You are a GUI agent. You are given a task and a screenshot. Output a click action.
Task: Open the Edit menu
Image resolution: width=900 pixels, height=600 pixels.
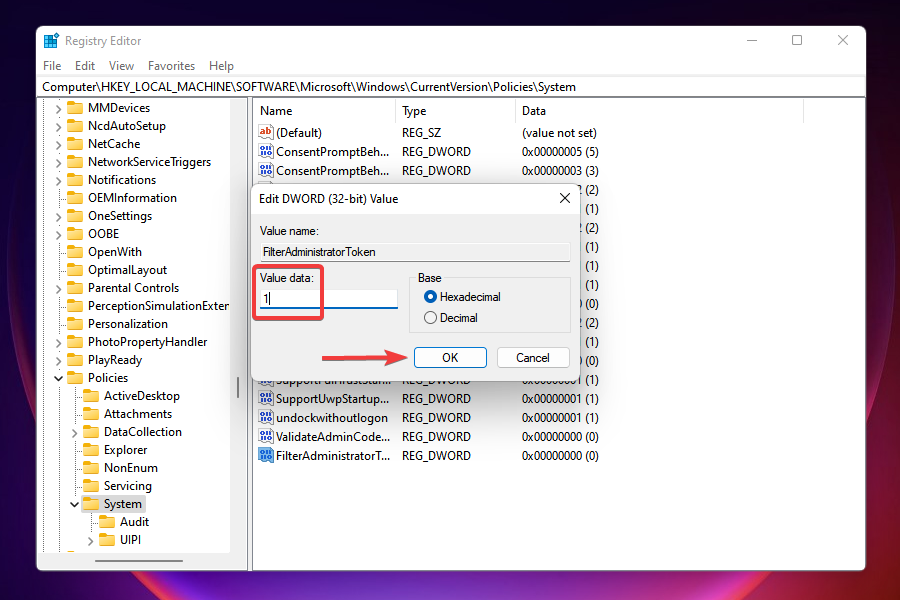pos(85,65)
